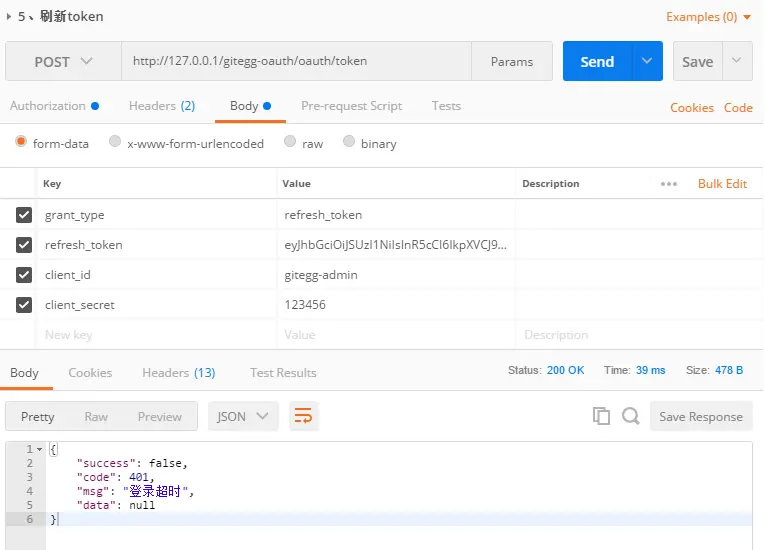
Task: Select the x-www-form-urlencoded radio option
Action: coord(115,143)
